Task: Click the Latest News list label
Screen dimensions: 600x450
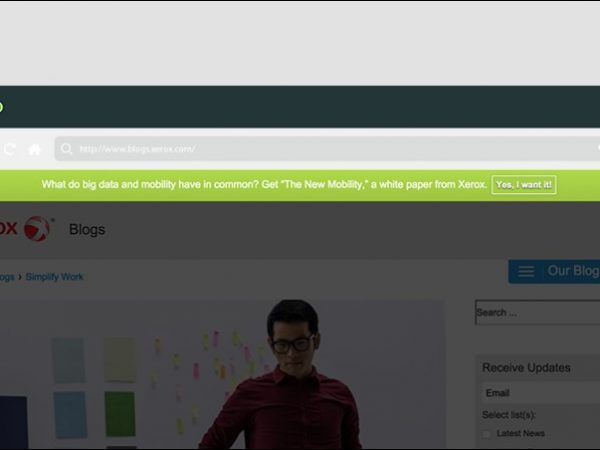Action: 520,433
